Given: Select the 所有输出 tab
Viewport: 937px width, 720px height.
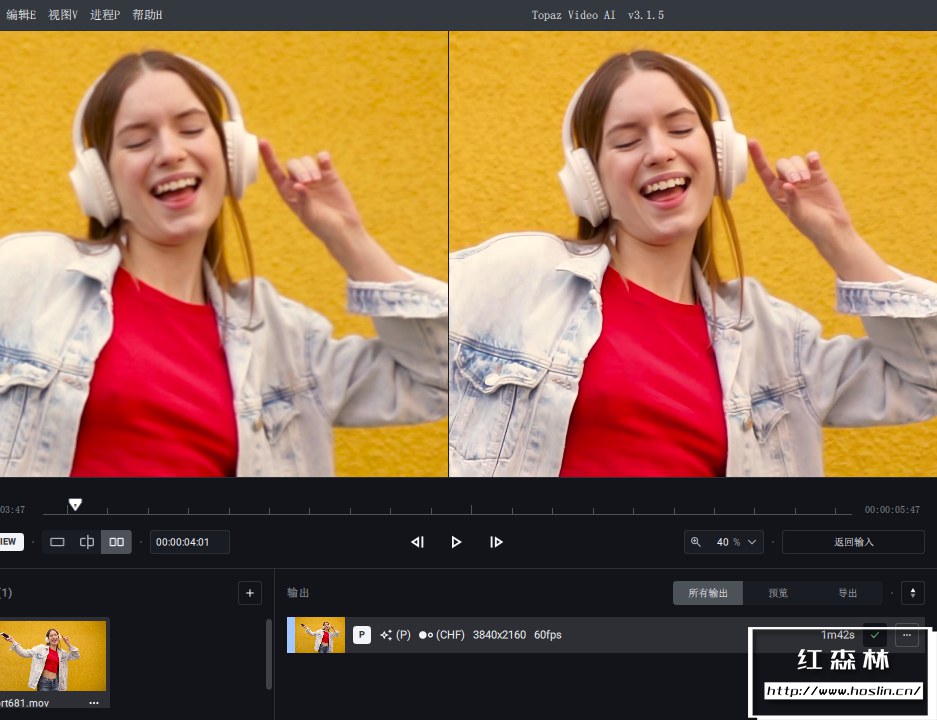Looking at the screenshot, I should point(708,593).
